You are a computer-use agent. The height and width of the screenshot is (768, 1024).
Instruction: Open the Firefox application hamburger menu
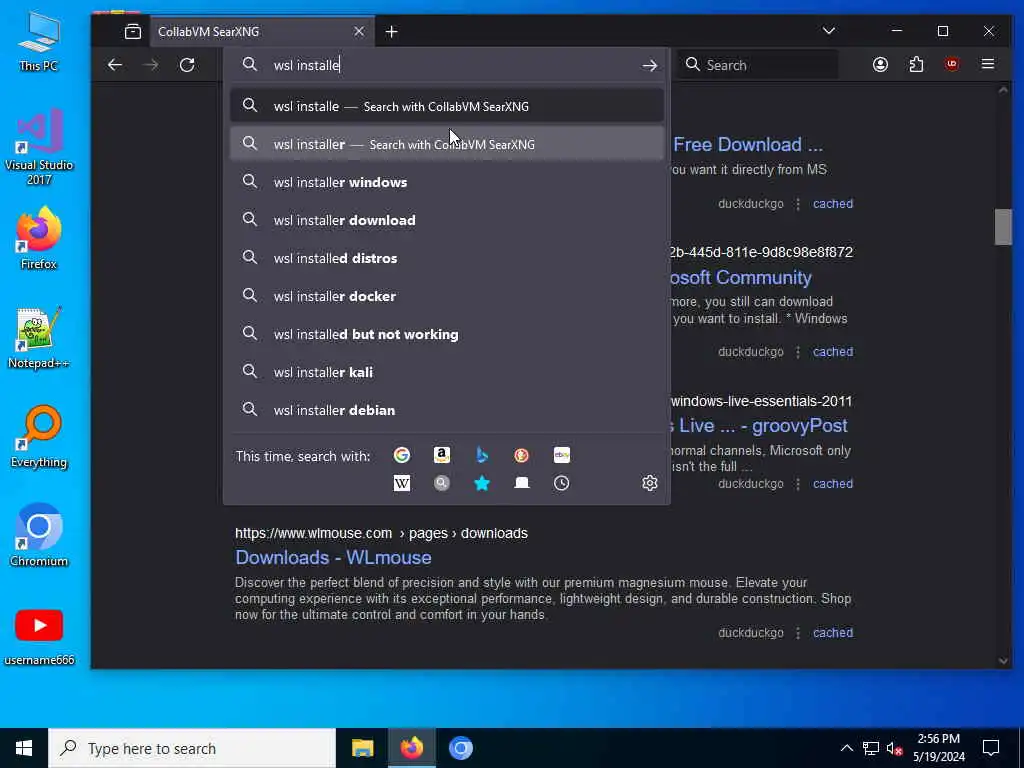click(x=988, y=65)
